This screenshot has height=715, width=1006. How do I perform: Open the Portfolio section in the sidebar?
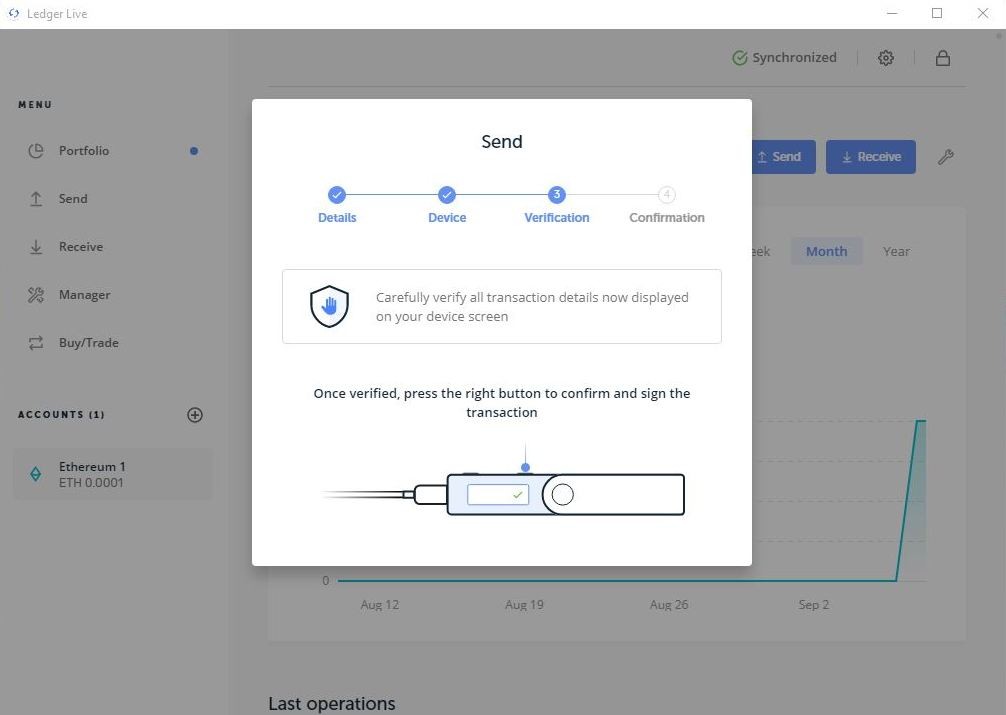[83, 150]
